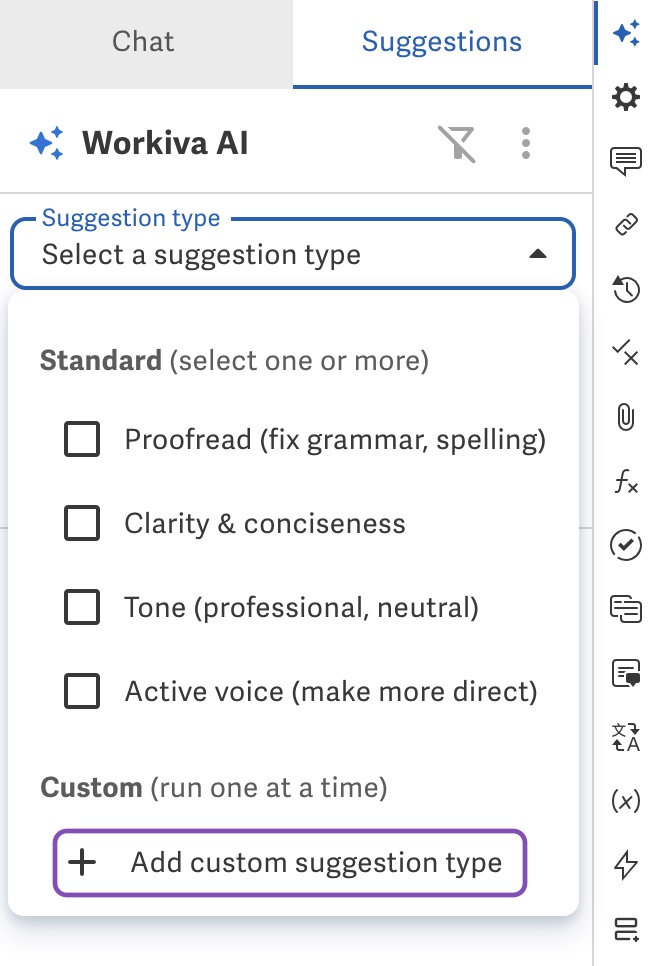Check the Proofread (fix grammar, spelling) box
Image resolution: width=654 pixels, height=966 pixels.
pos(82,439)
